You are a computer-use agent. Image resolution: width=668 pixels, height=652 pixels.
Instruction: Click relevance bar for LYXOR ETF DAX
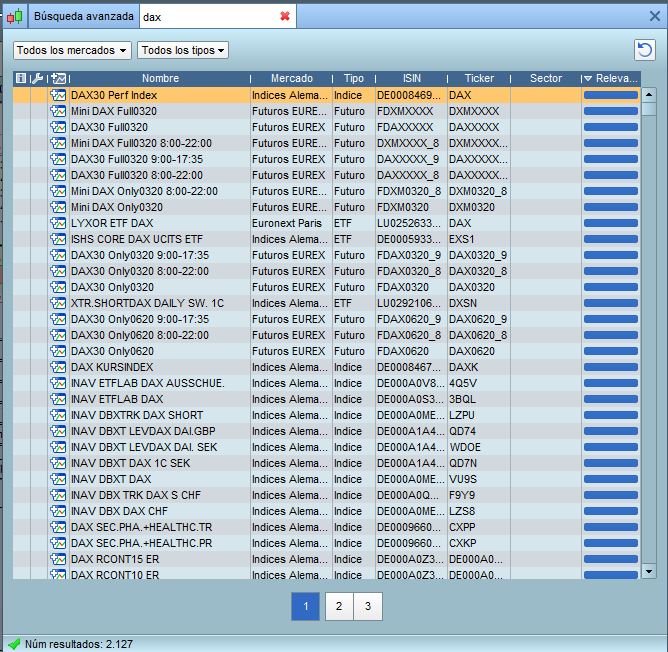[x=610, y=223]
